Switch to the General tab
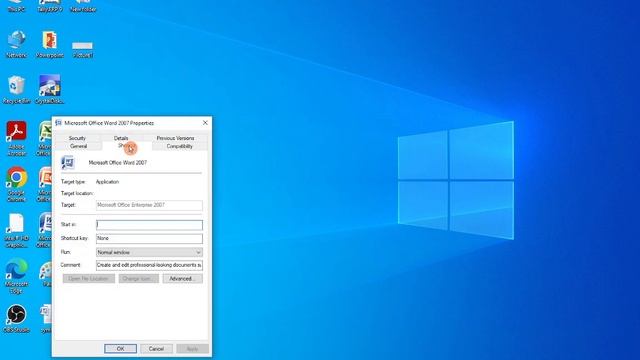The height and width of the screenshot is (360, 640). [78, 146]
